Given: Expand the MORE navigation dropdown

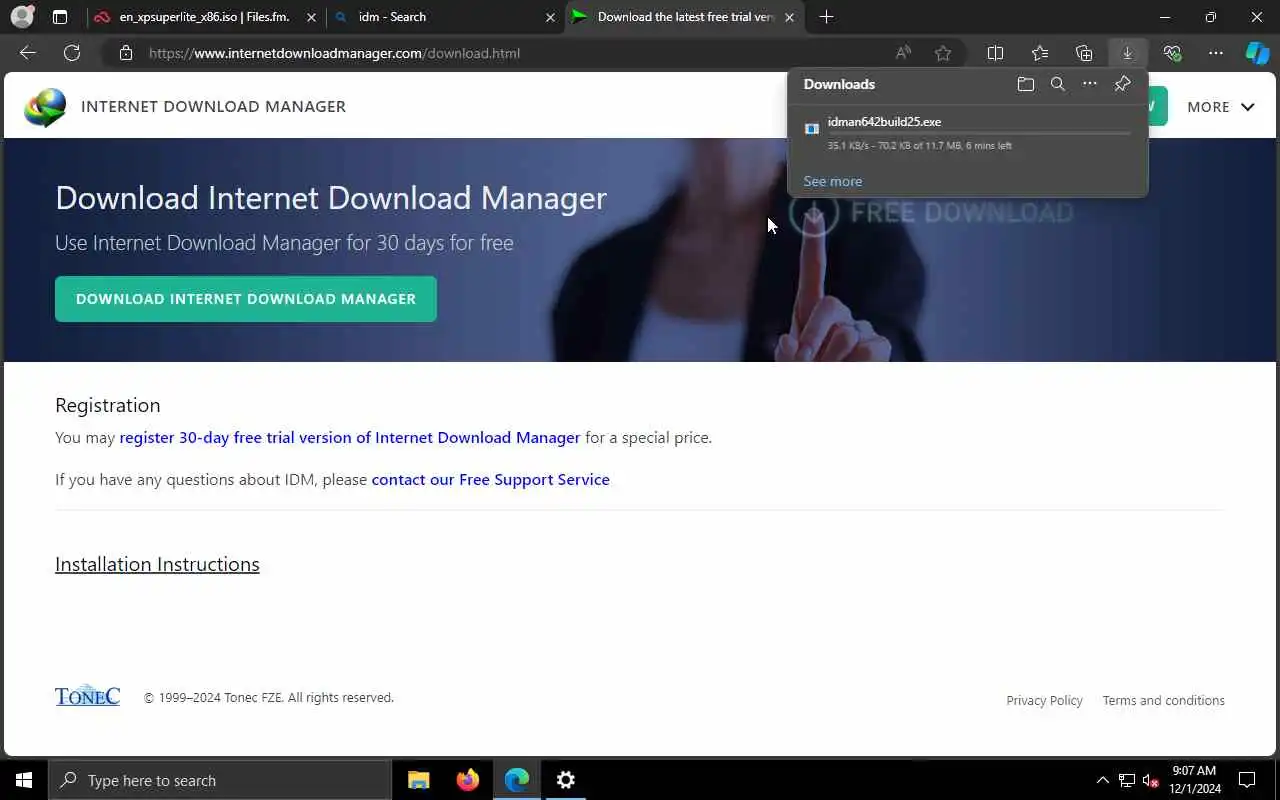Looking at the screenshot, I should click(x=1220, y=106).
